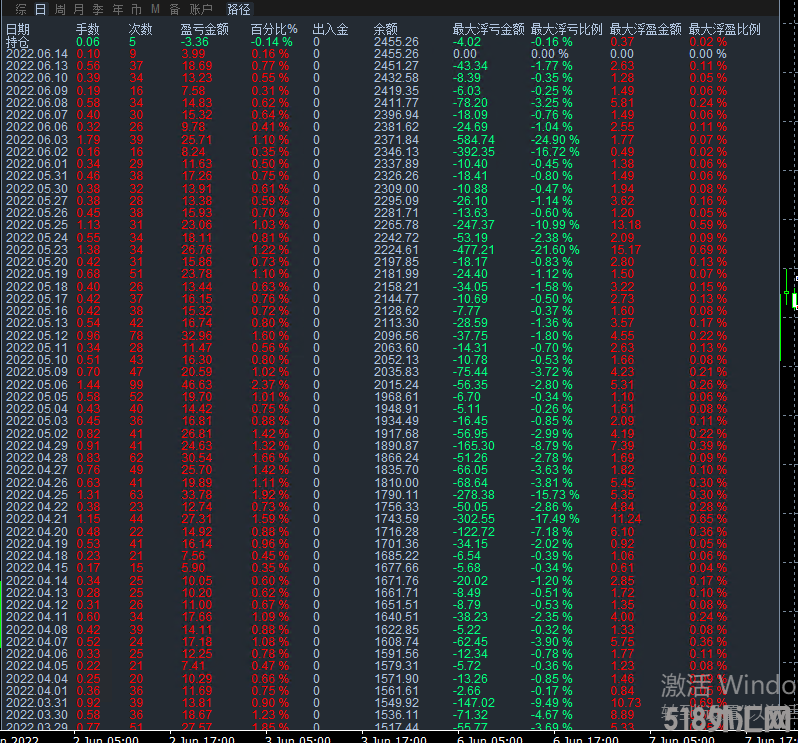Select the 持仓 position row
This screenshot has height=743, width=798.
18,42
